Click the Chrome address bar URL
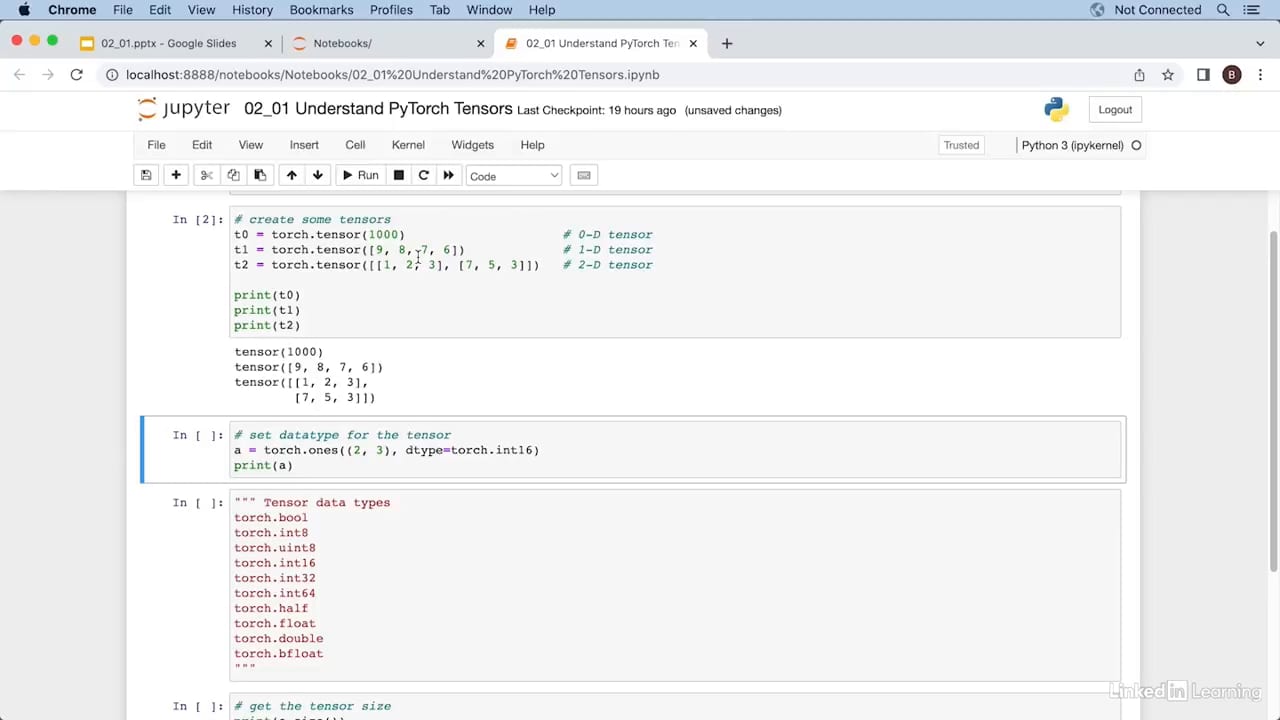Viewport: 1280px width, 720px height. tap(392, 75)
